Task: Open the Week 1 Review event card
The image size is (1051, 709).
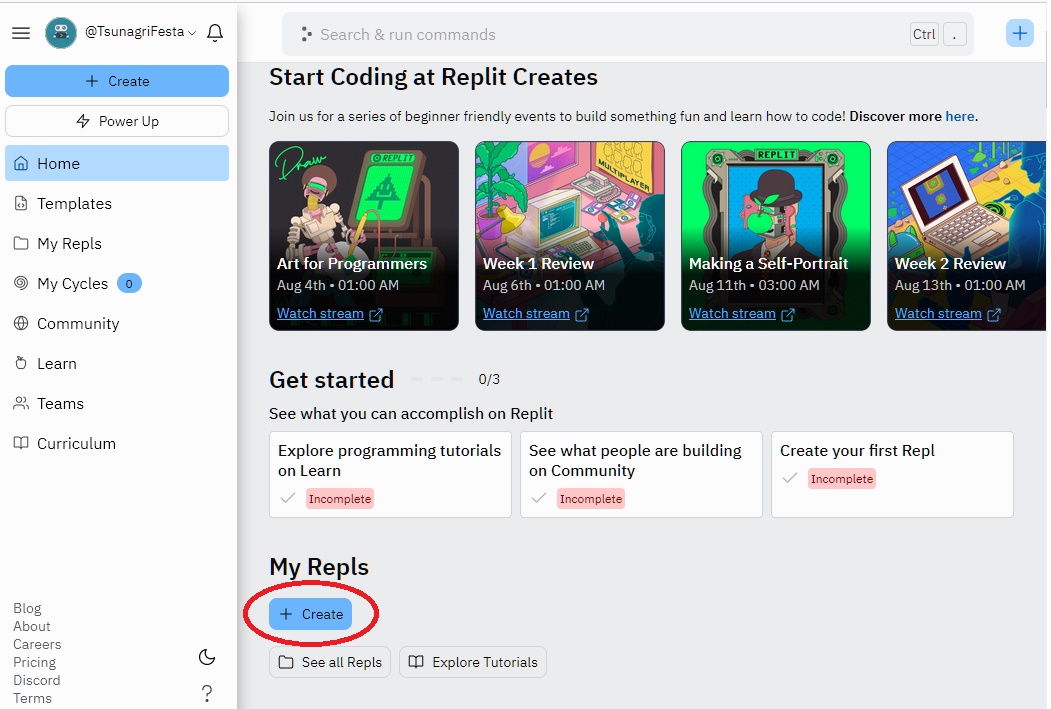Action: [570, 236]
